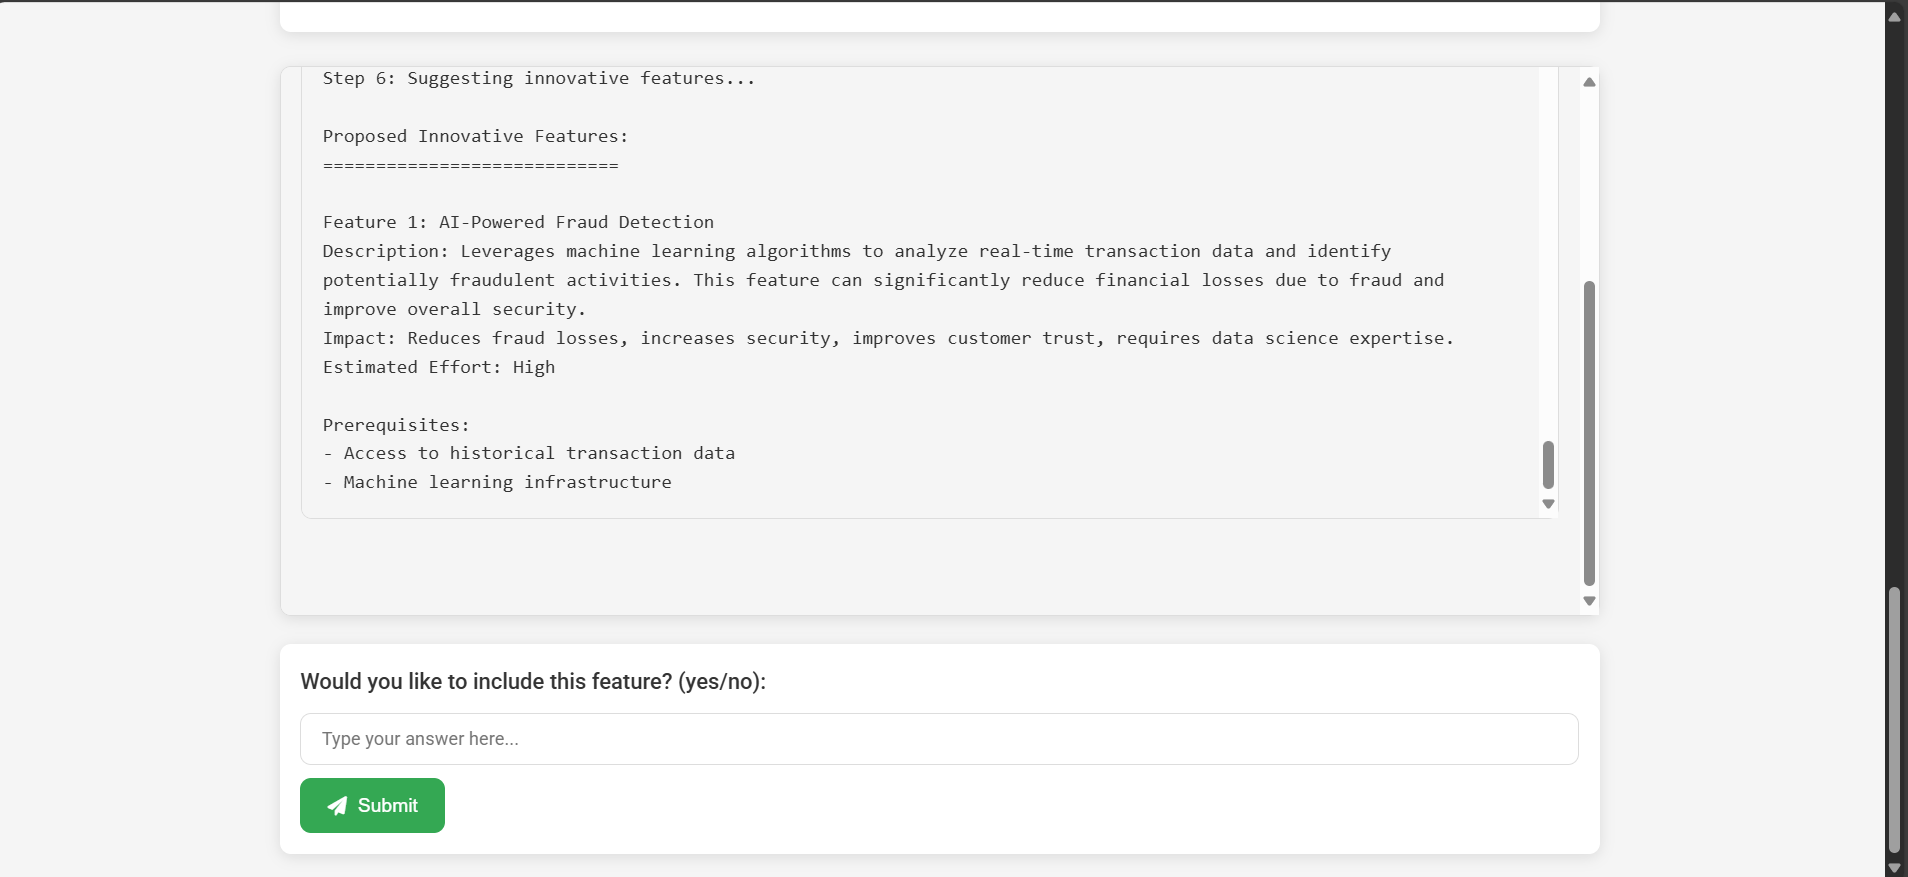Click the page scrollbar's up arrow
This screenshot has width=1908, height=877.
coord(1894,17)
